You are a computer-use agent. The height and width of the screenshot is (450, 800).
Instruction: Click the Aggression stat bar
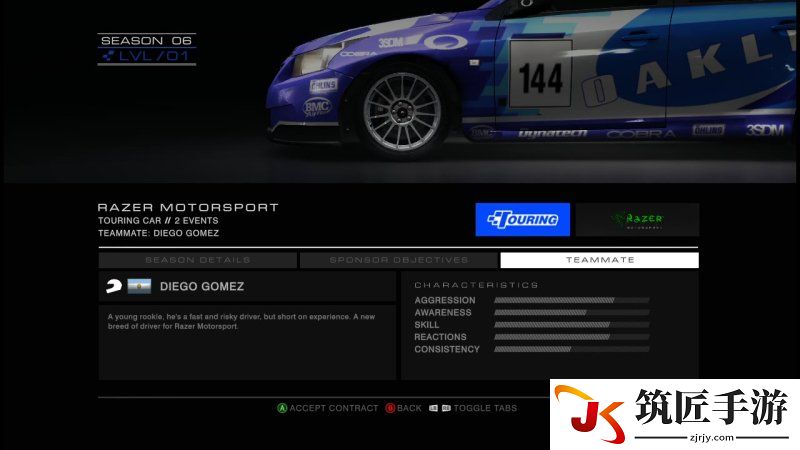(x=571, y=300)
